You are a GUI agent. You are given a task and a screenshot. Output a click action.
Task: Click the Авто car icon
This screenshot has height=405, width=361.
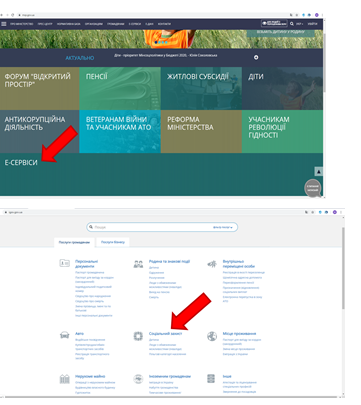(x=64, y=335)
